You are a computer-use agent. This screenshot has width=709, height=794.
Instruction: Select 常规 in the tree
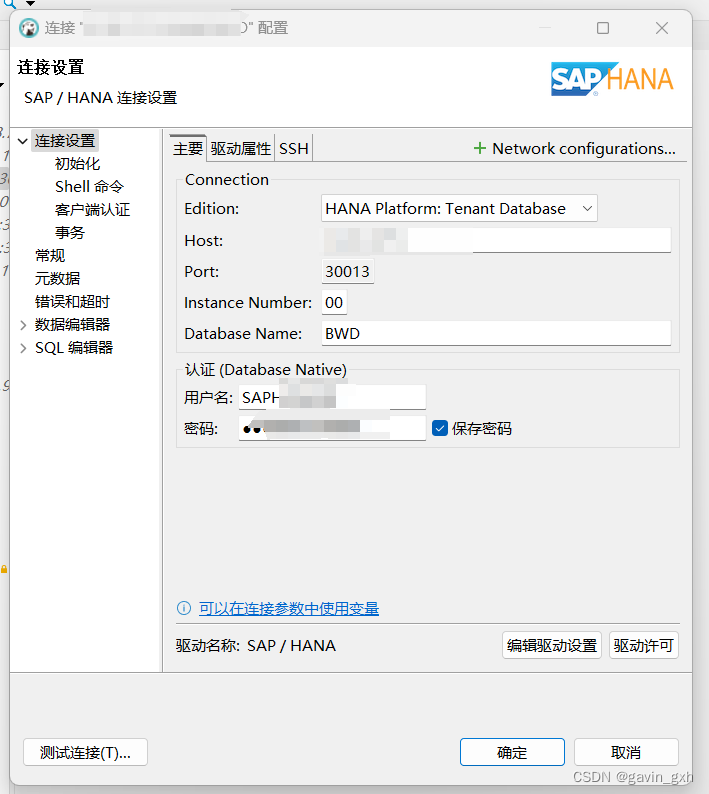pos(50,256)
